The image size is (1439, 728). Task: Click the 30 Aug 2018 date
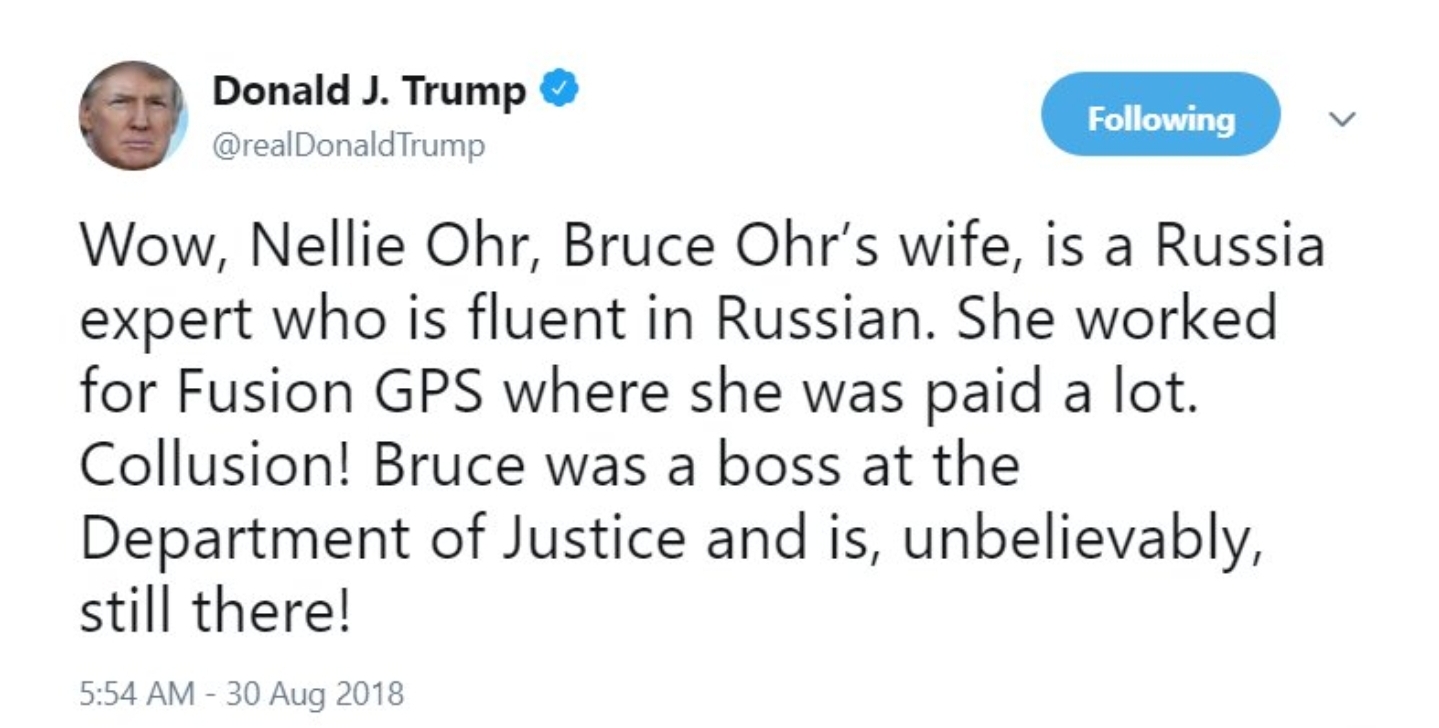tap(315, 694)
